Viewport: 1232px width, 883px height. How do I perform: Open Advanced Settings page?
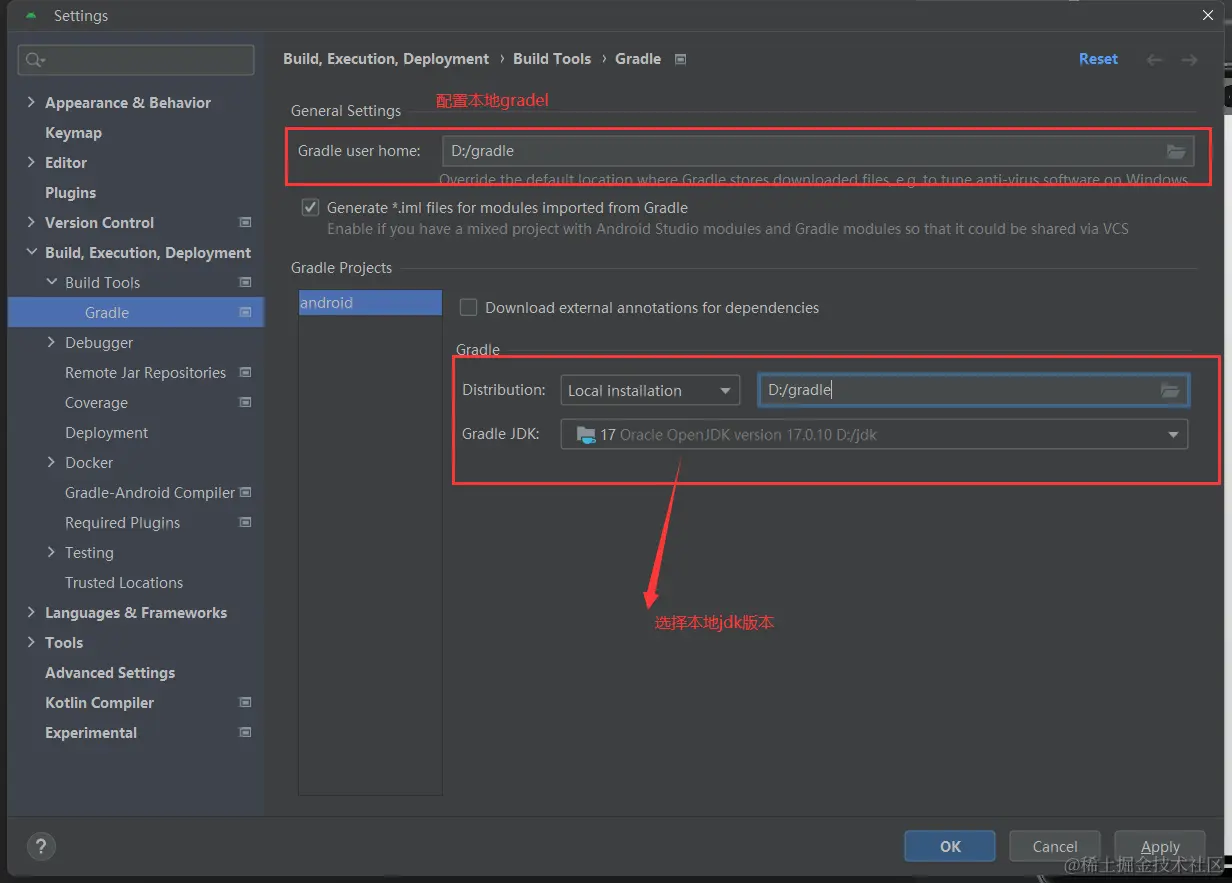coord(110,672)
